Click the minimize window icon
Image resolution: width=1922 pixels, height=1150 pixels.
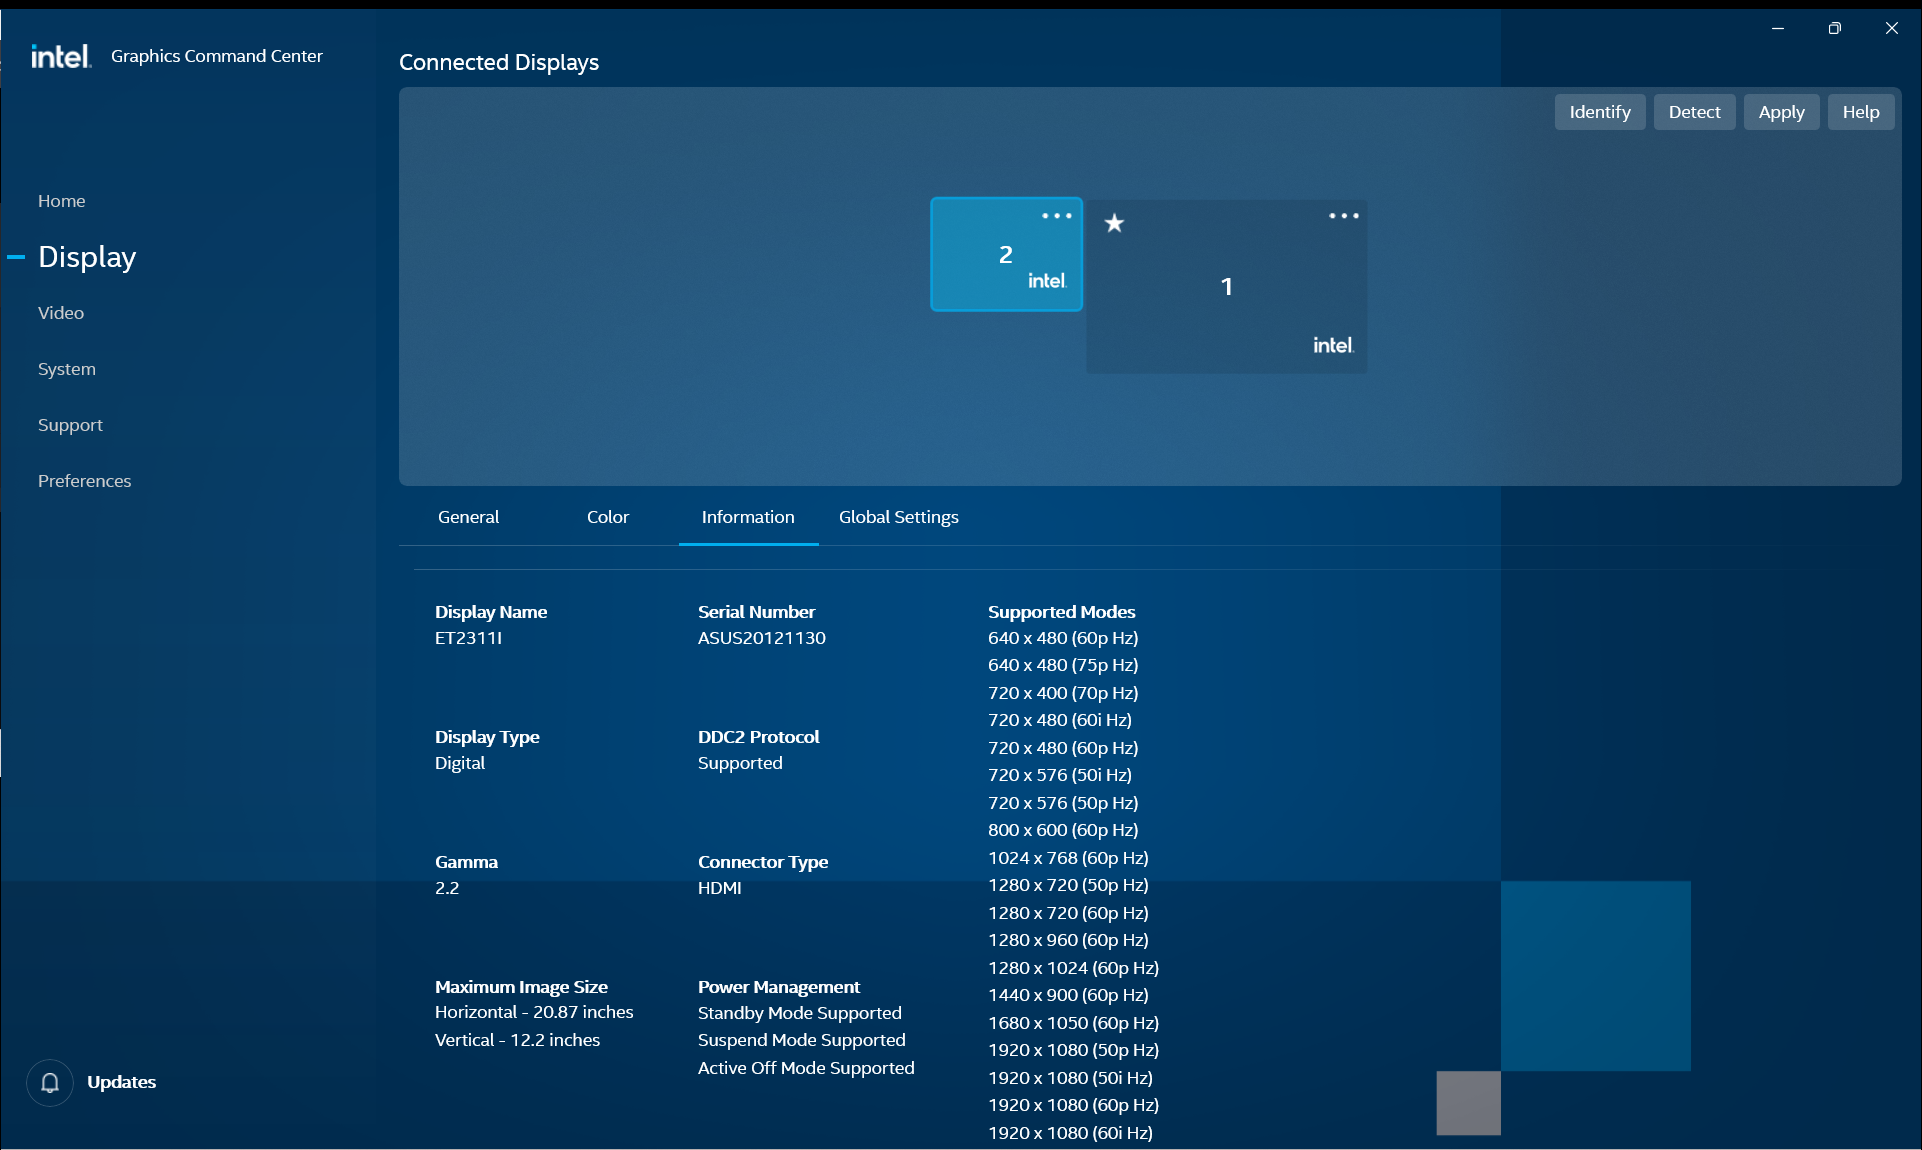pyautogui.click(x=1777, y=28)
